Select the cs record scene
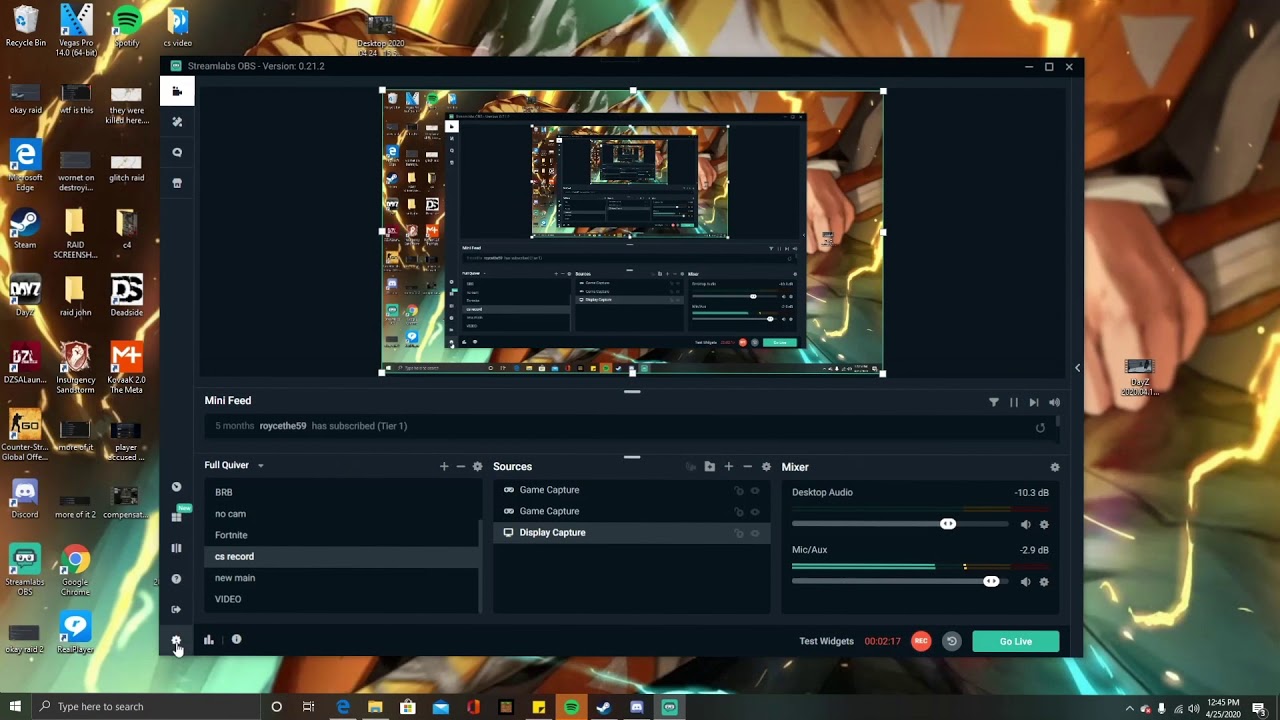This screenshot has height=720, width=1280. coord(342,556)
